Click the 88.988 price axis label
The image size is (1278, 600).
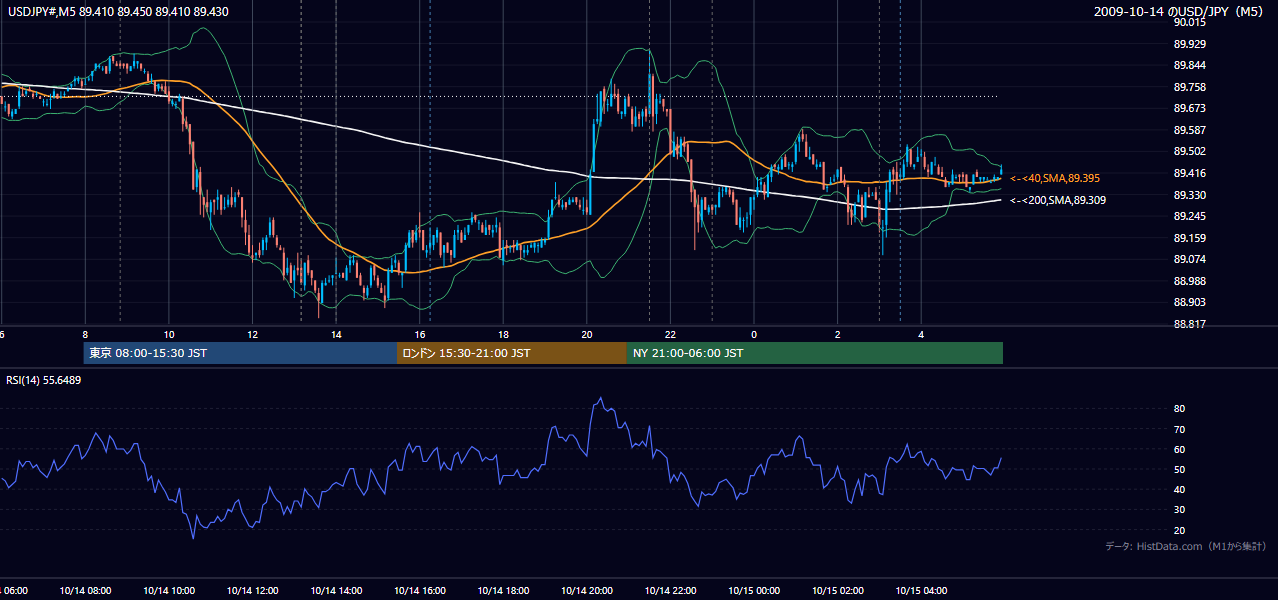point(1188,281)
